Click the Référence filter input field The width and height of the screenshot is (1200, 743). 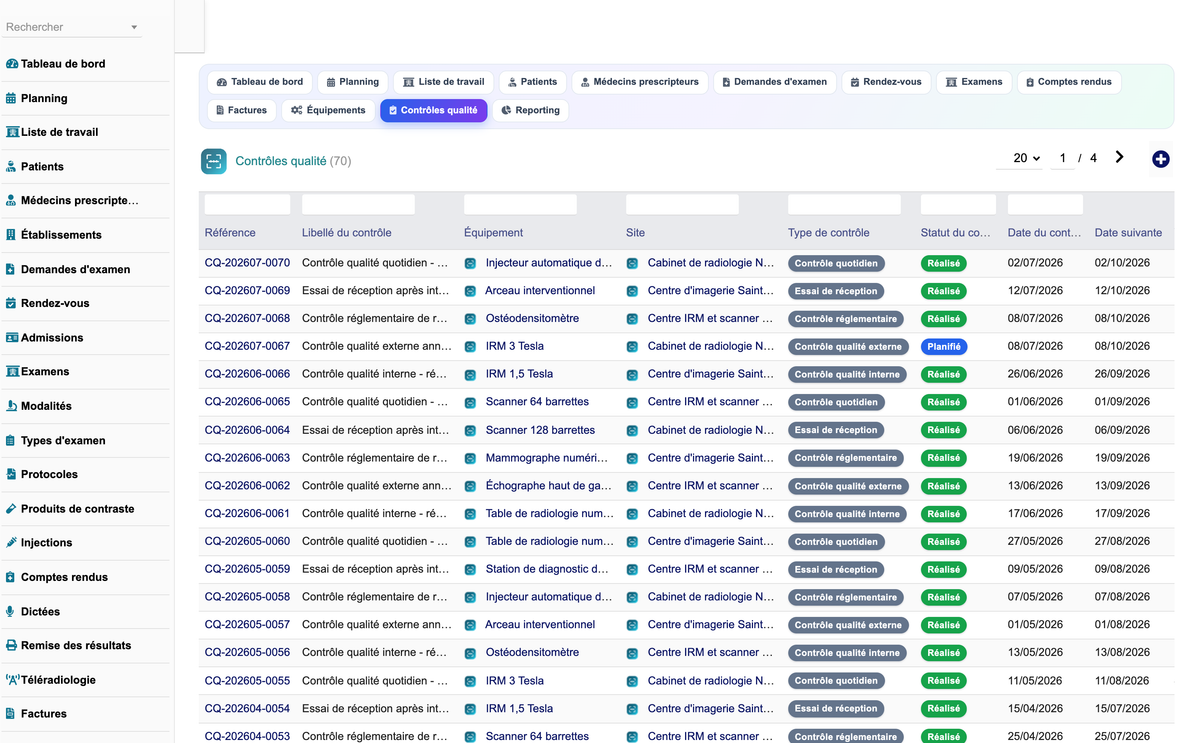[247, 204]
